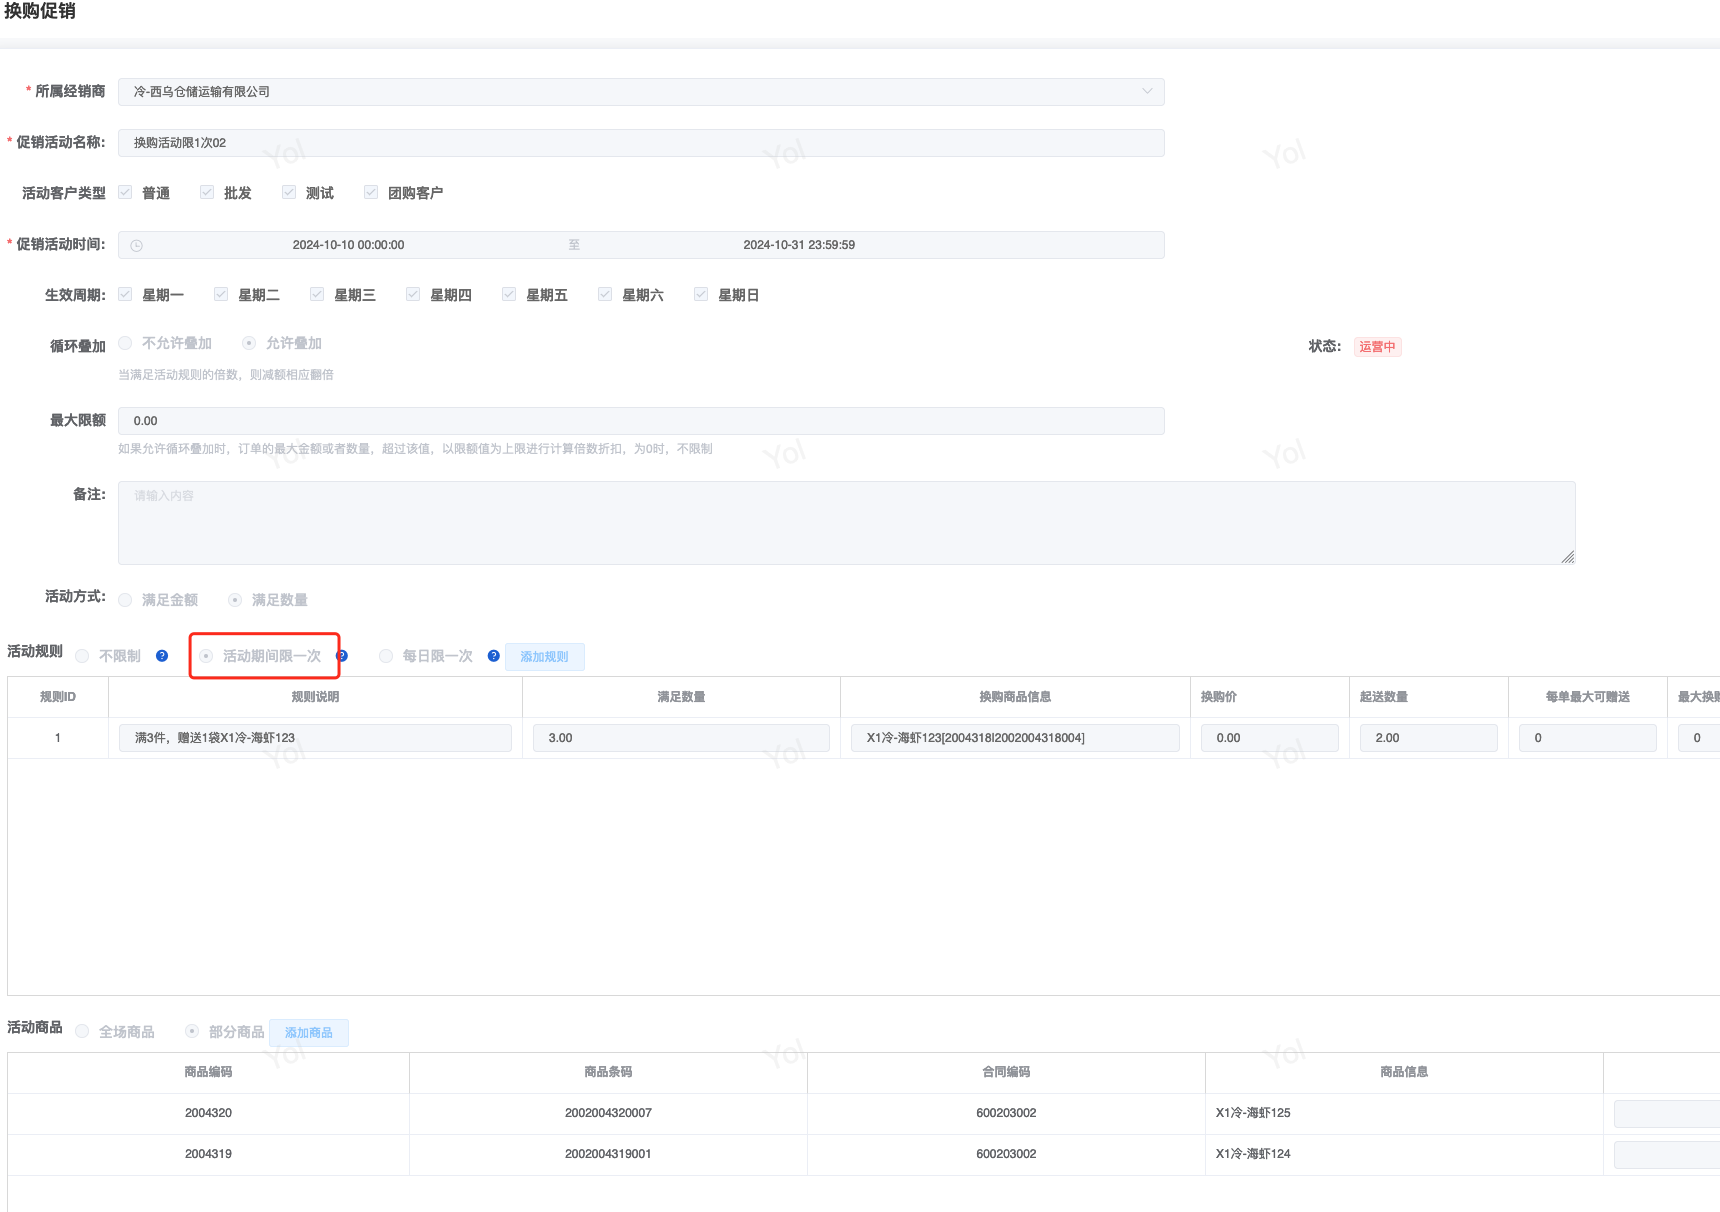This screenshot has height=1212, width=1720.
Task: Click the 促销活动名称 input field
Action: [x=640, y=143]
